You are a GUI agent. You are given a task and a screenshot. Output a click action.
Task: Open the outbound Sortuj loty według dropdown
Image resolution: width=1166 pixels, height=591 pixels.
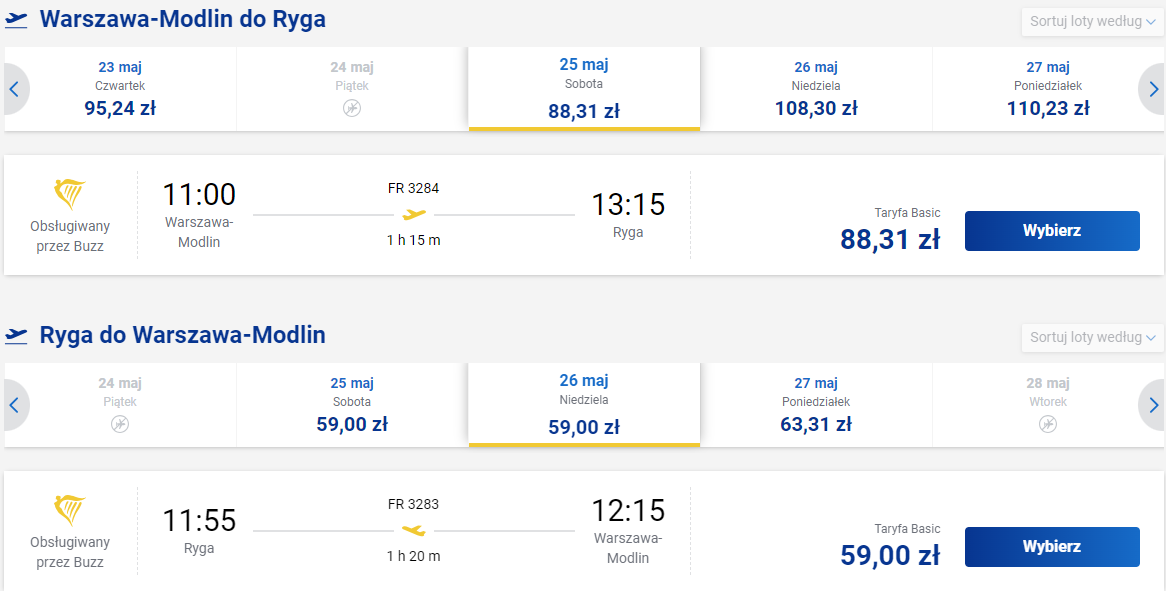click(x=1092, y=22)
